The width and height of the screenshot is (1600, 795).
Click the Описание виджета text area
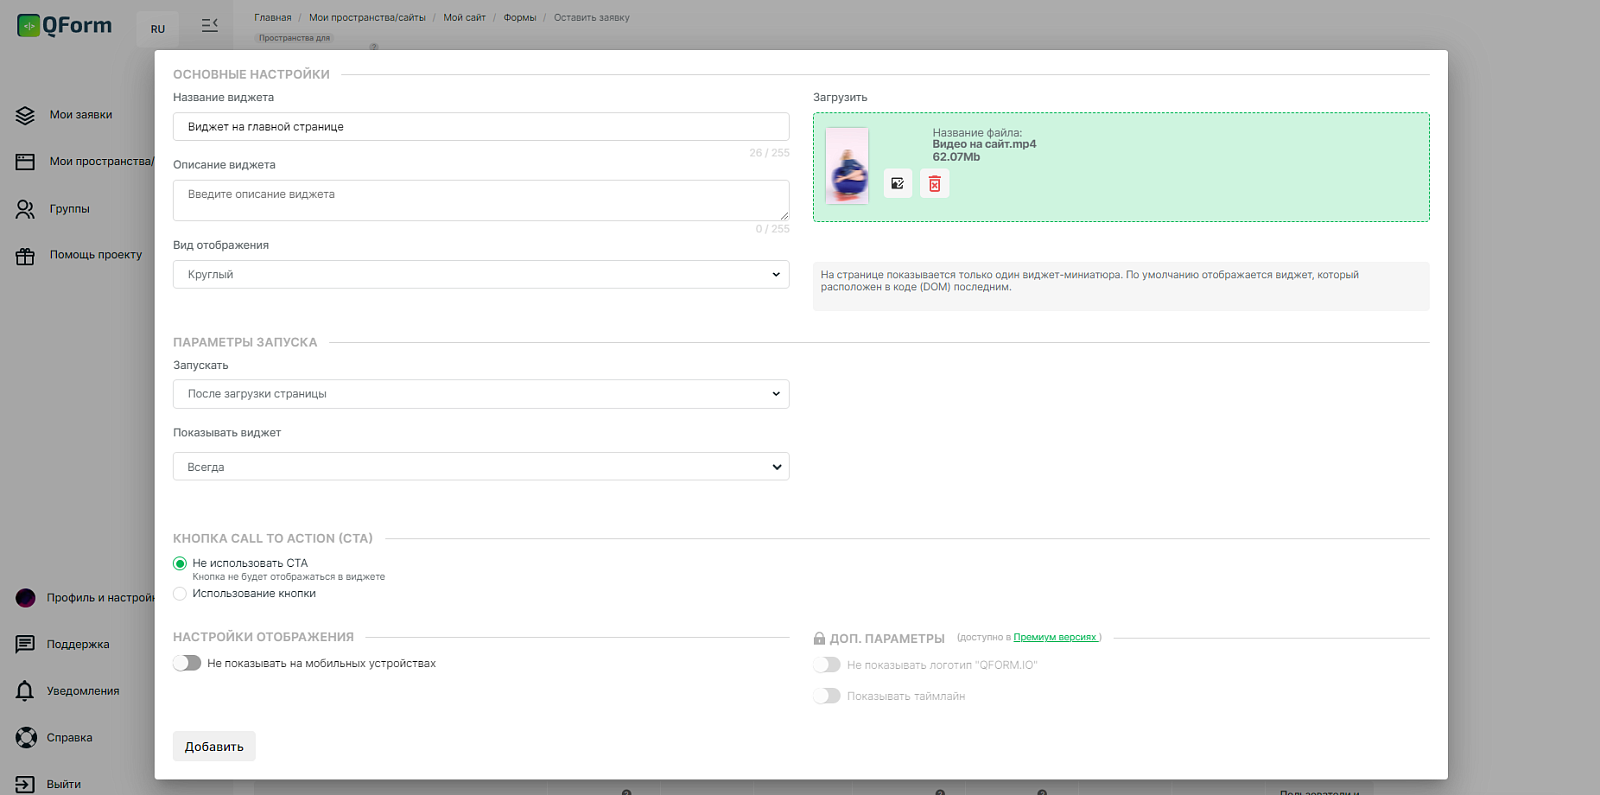point(481,200)
